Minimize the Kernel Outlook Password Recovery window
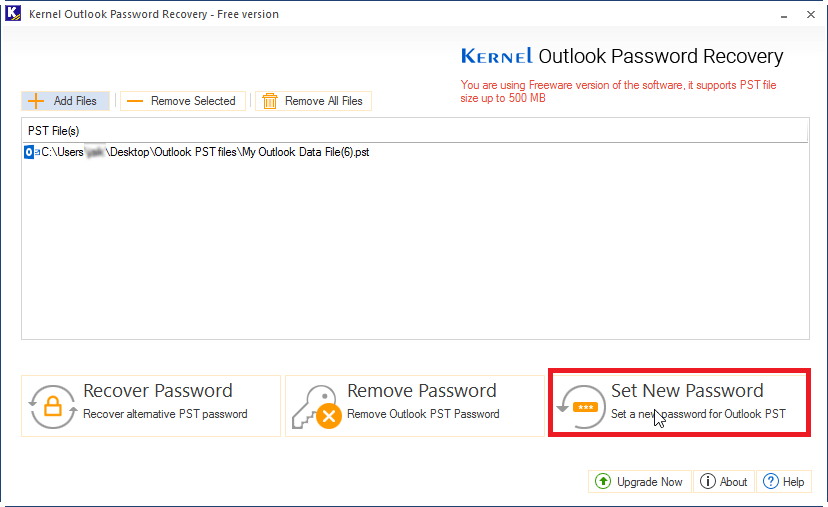828x507 pixels. 784,15
